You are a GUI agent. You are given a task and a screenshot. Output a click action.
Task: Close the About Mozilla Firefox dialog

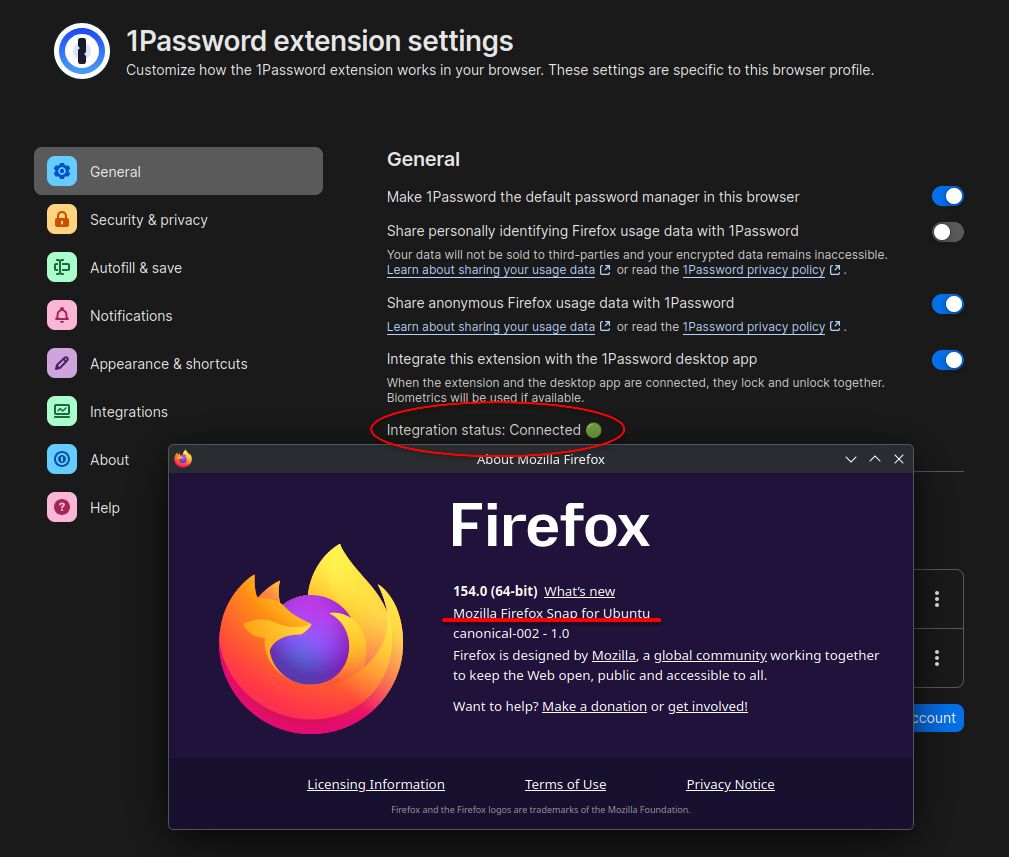coord(899,459)
